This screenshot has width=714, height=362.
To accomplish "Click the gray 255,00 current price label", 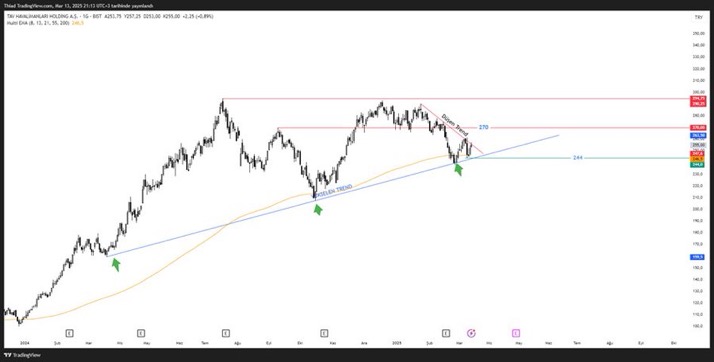I will 698,145.
